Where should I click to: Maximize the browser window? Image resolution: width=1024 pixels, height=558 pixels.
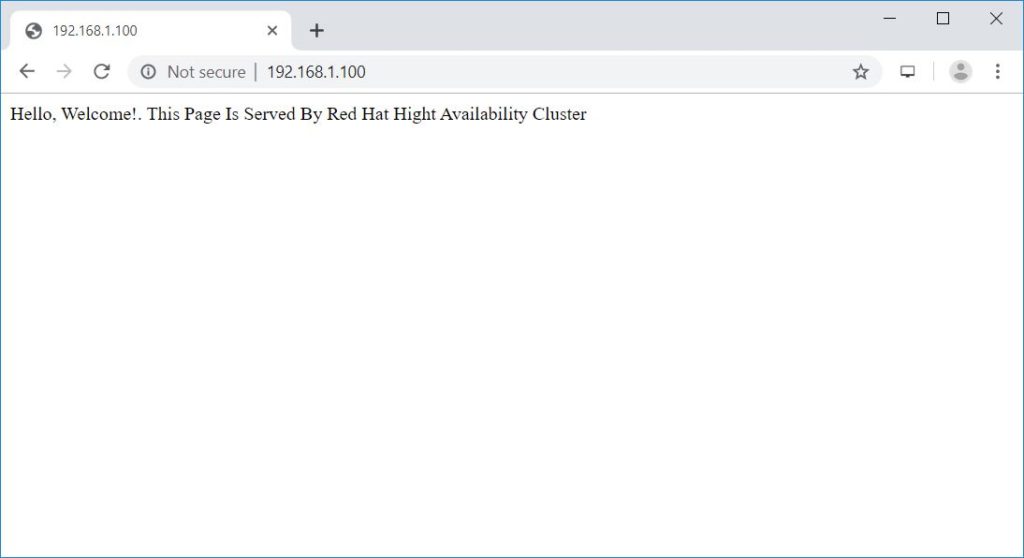(943, 18)
